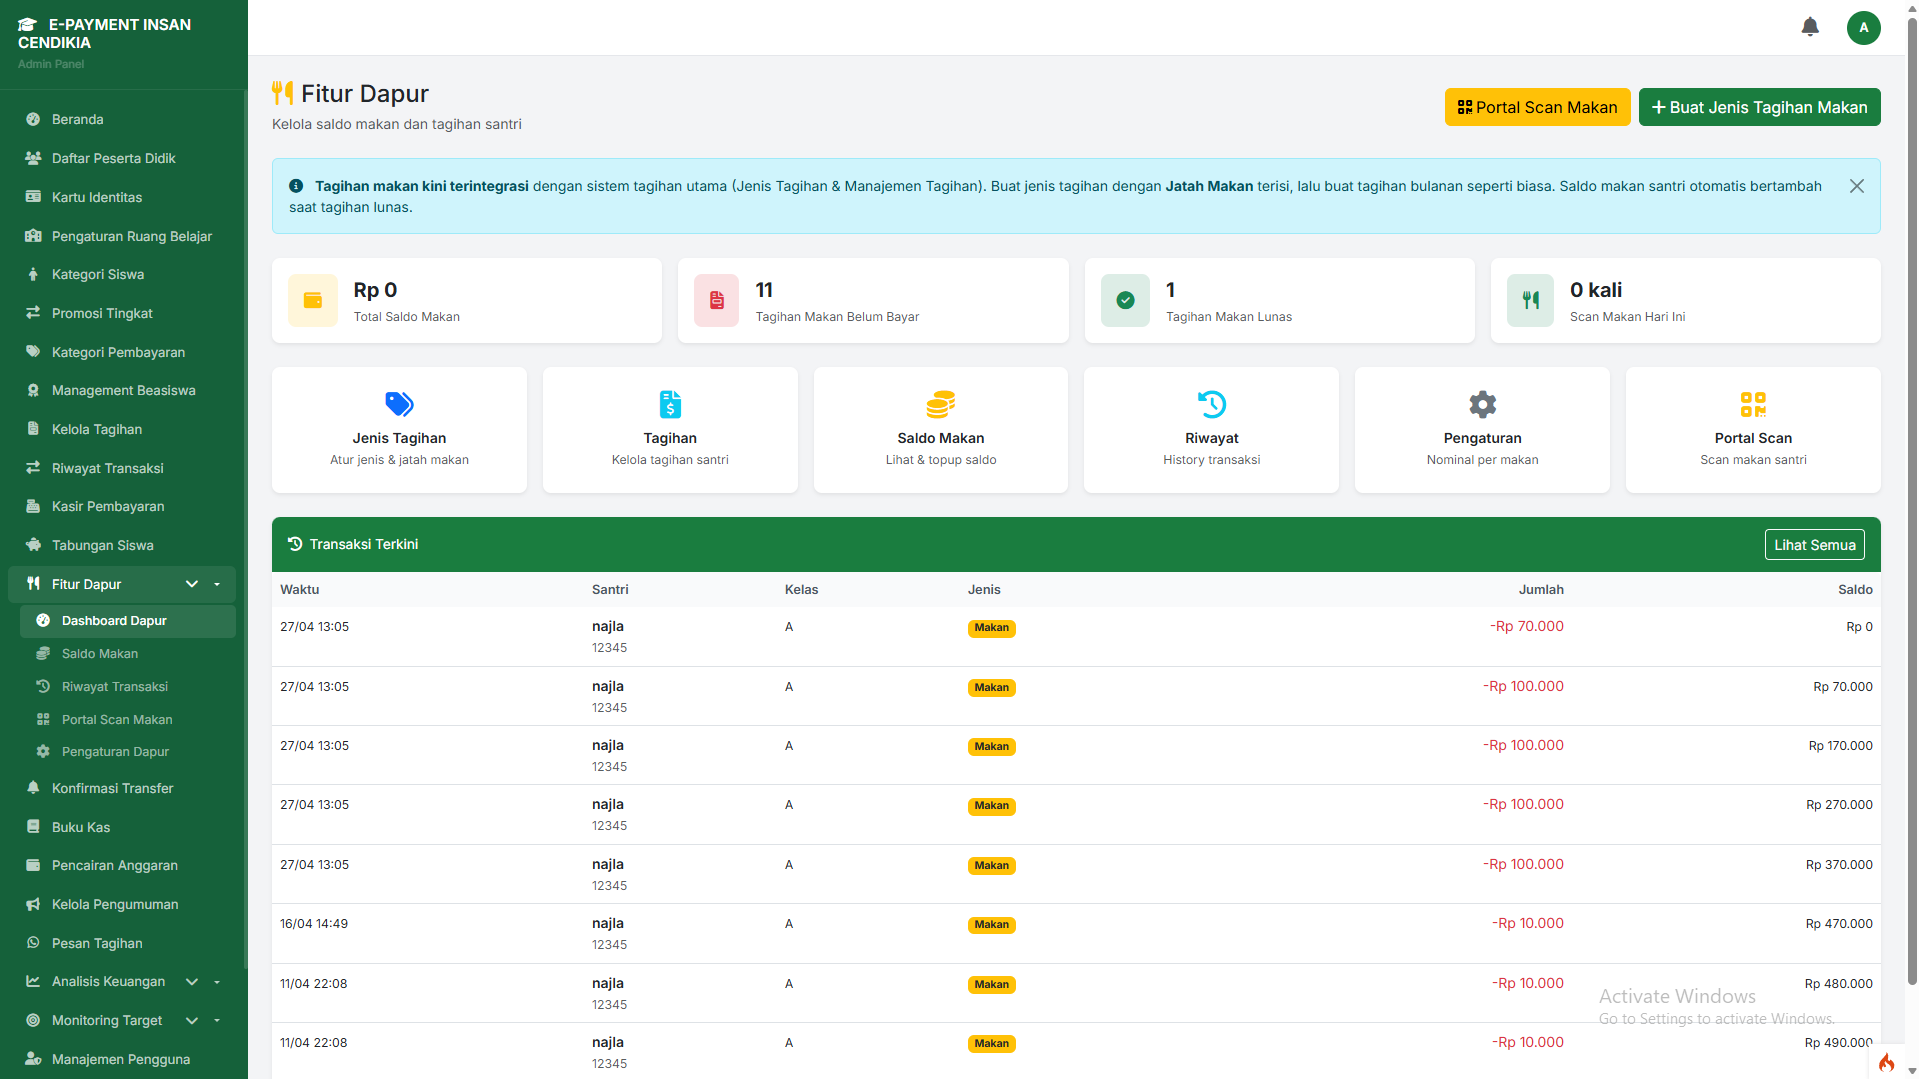This screenshot has width=1919, height=1079.
Task: Click the Tagihan Makan Belum Bayar icon
Action: [717, 300]
